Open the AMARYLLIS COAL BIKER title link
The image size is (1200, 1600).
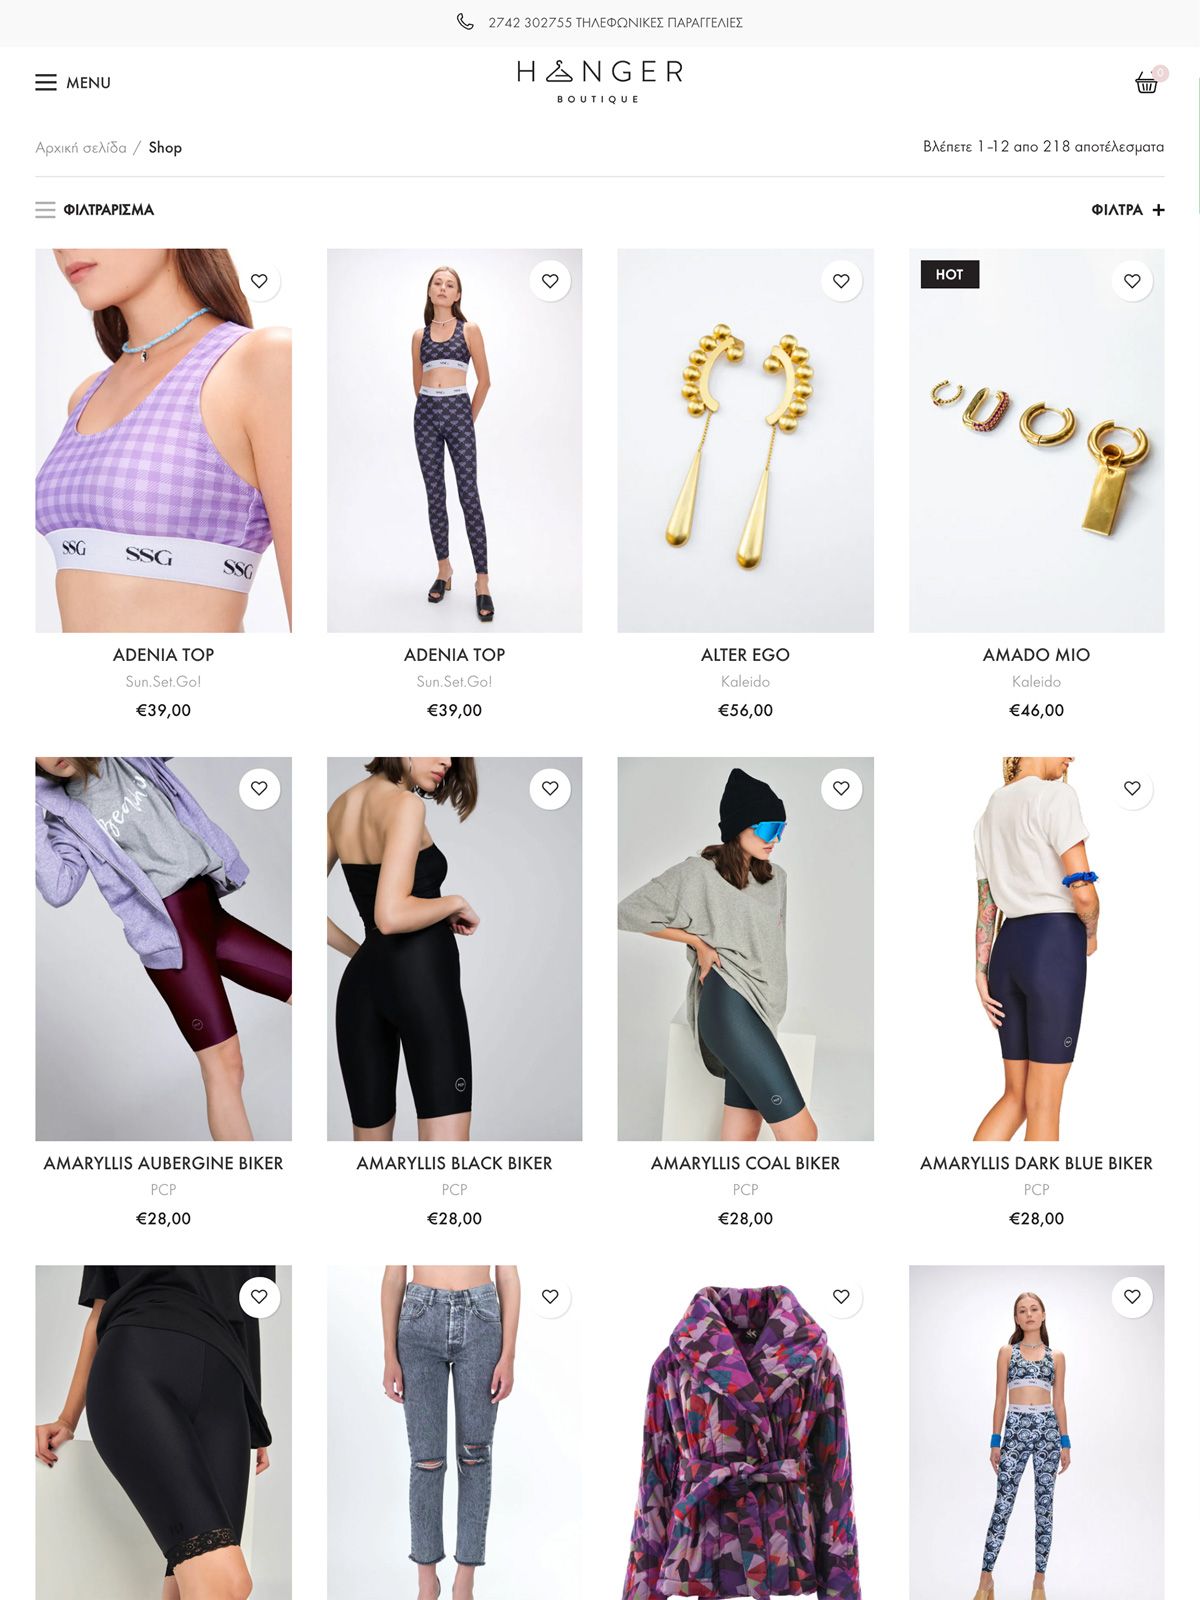coord(745,1163)
